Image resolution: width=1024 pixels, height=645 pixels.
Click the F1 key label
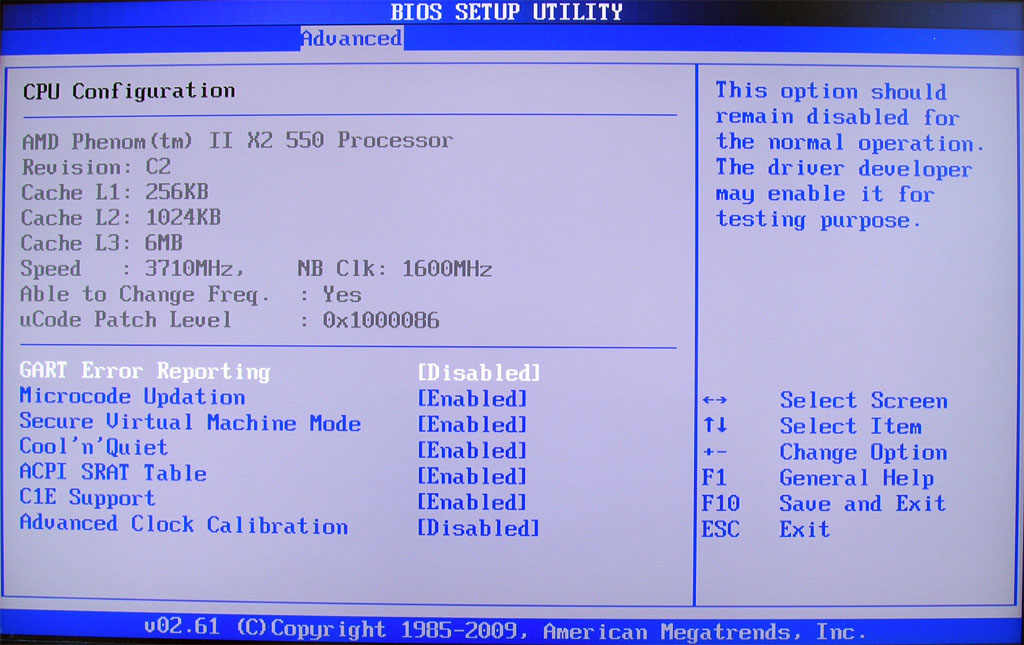[714, 478]
